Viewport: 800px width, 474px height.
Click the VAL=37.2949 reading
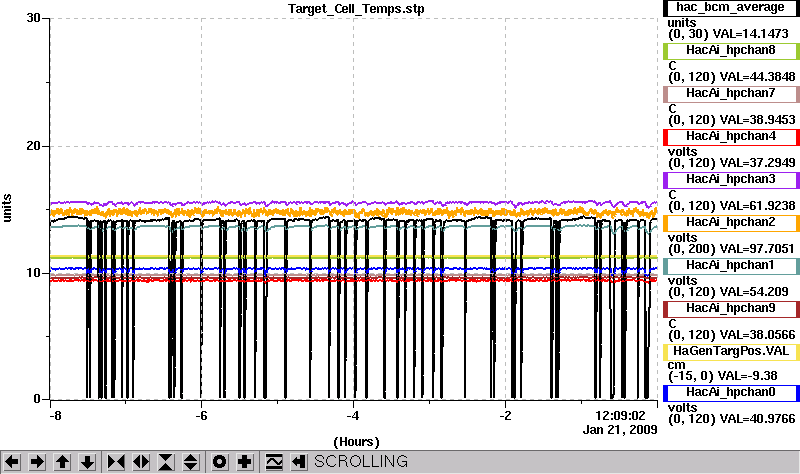pos(757,163)
